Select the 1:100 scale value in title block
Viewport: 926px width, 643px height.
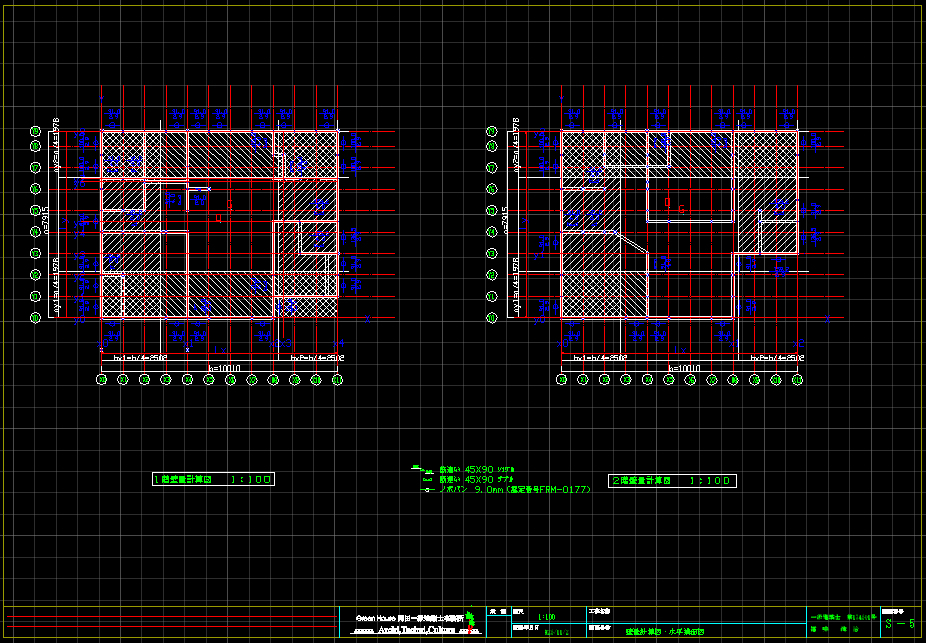[548, 617]
